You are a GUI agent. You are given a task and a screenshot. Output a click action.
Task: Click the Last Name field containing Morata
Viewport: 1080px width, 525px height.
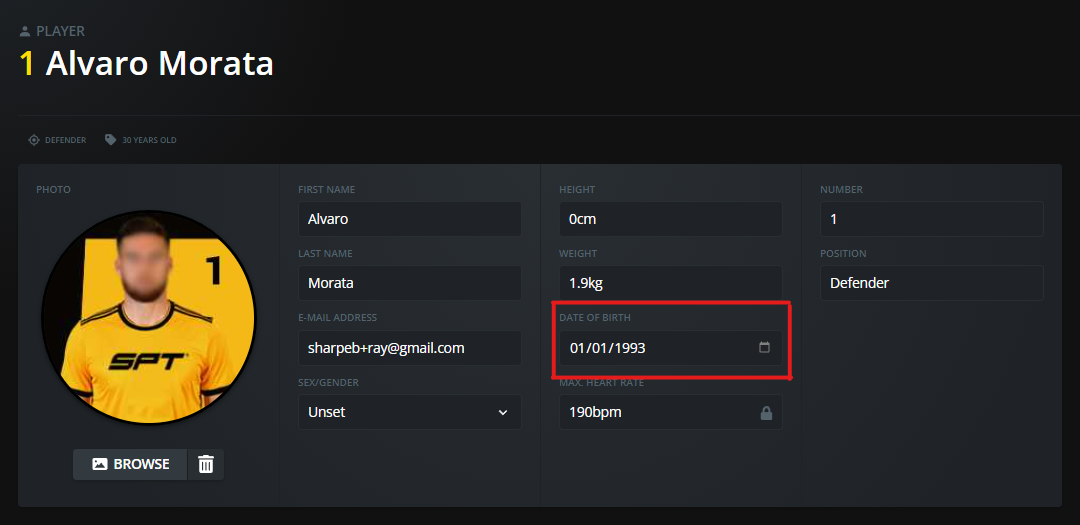click(409, 283)
